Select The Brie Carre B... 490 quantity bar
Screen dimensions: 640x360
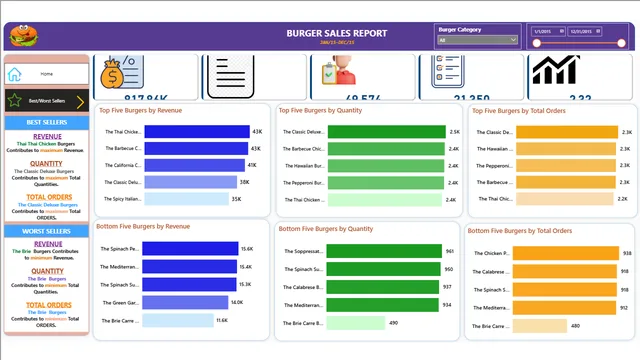[x=356, y=323]
